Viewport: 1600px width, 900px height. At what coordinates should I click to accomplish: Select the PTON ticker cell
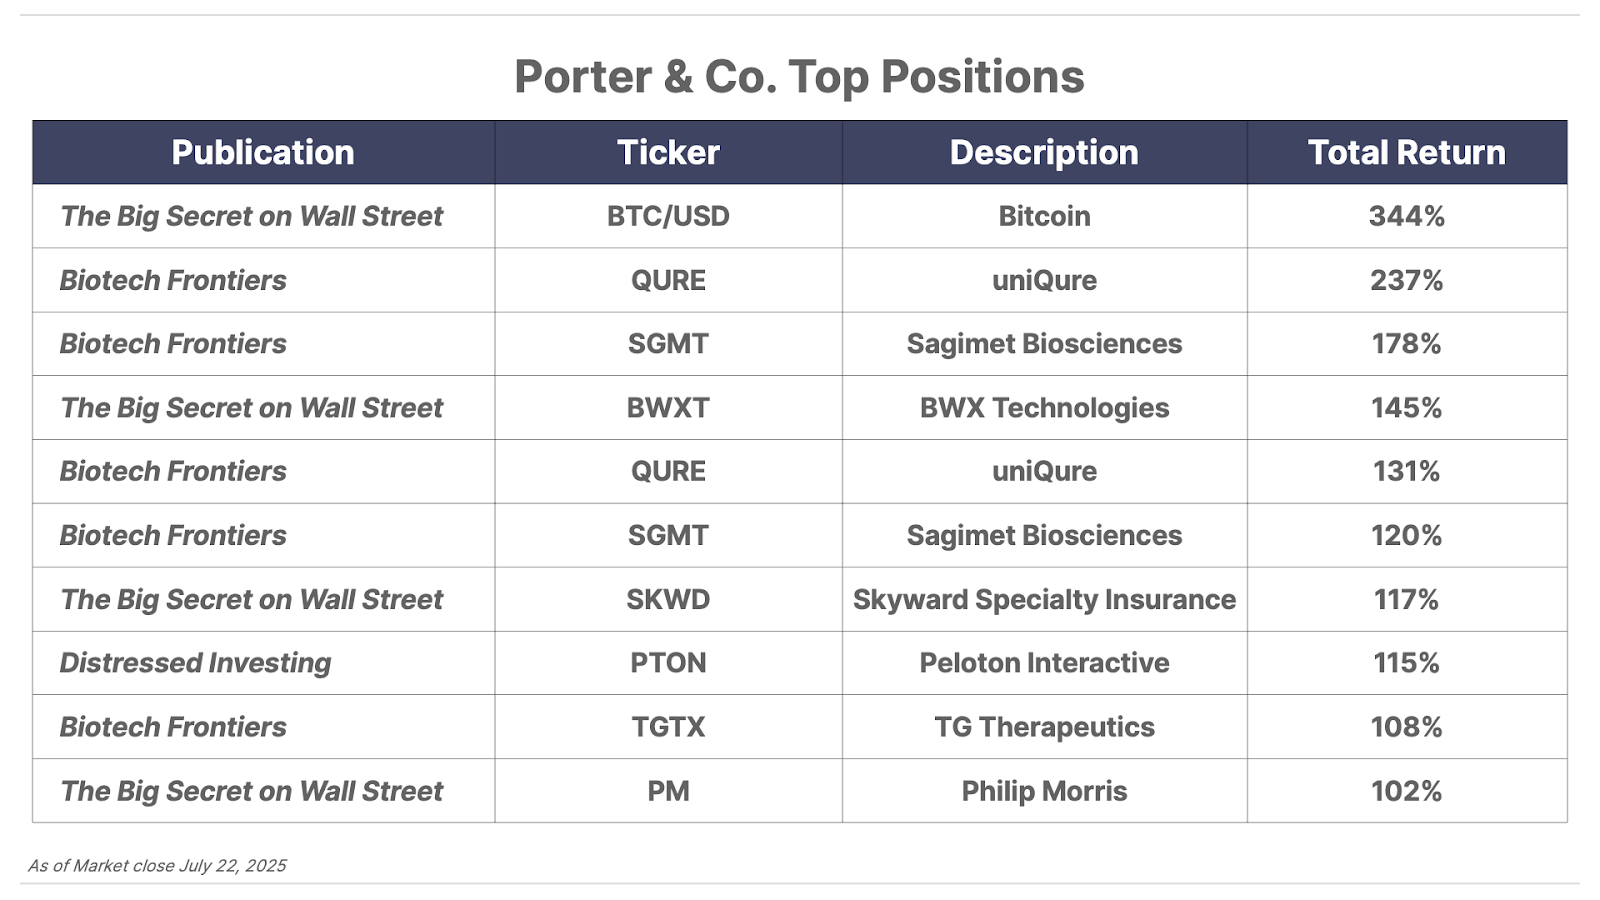[x=668, y=663]
